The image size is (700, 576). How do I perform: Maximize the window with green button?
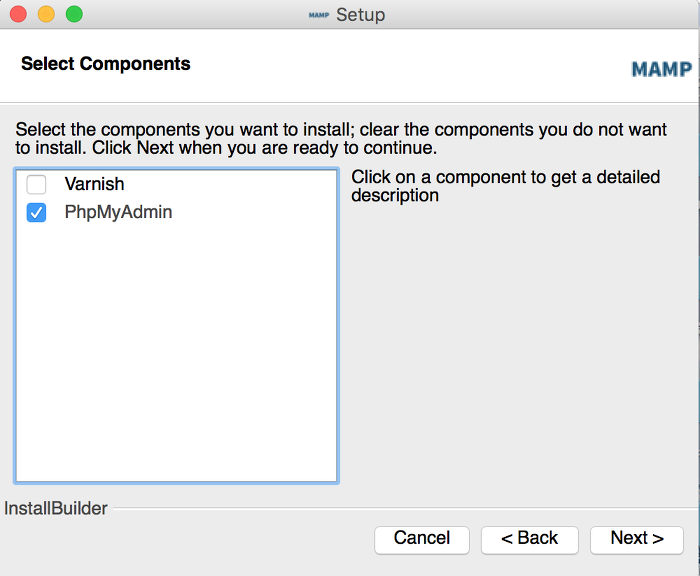74,14
